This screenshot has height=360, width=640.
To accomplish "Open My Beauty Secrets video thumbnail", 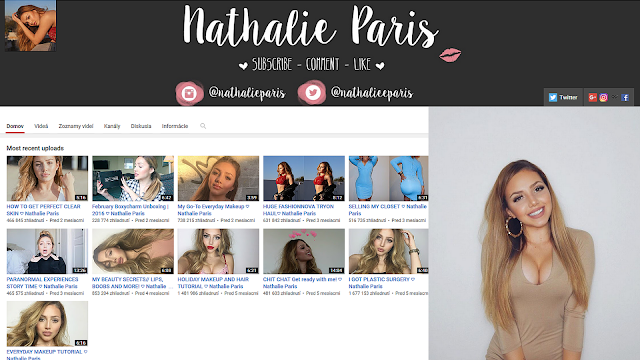I will click(133, 251).
